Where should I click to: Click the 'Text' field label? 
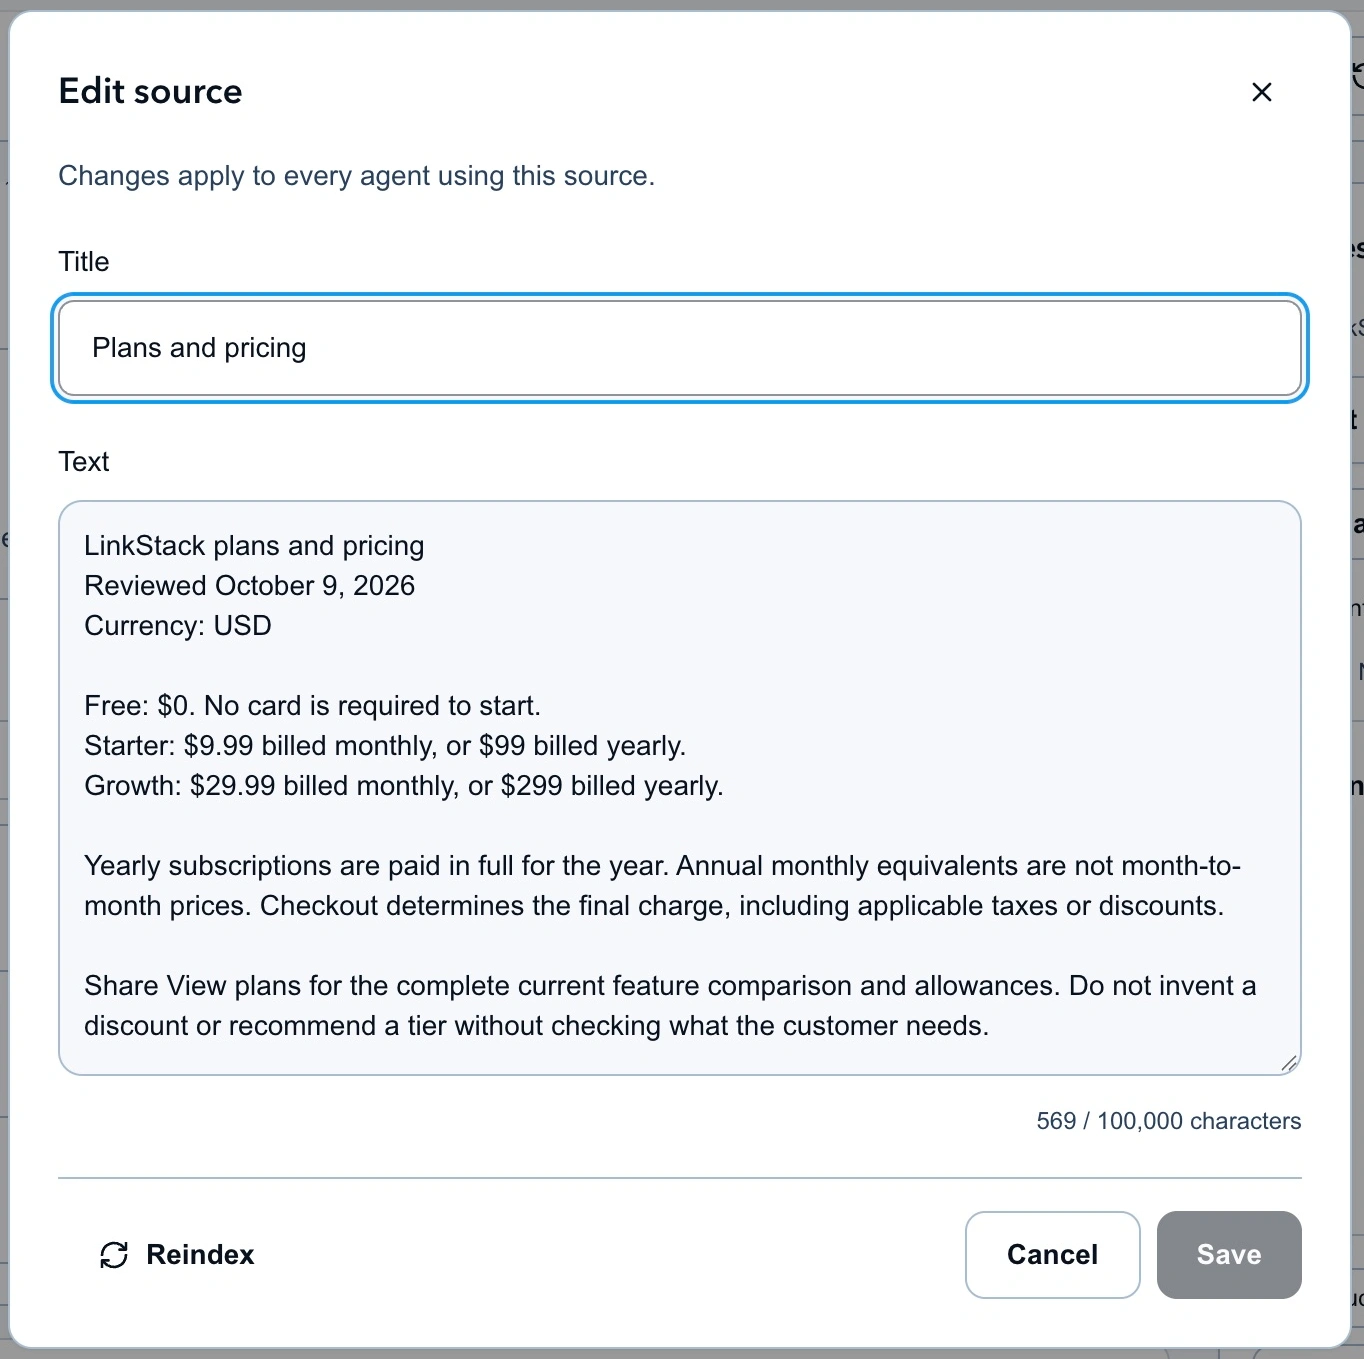pyautogui.click(x=84, y=462)
